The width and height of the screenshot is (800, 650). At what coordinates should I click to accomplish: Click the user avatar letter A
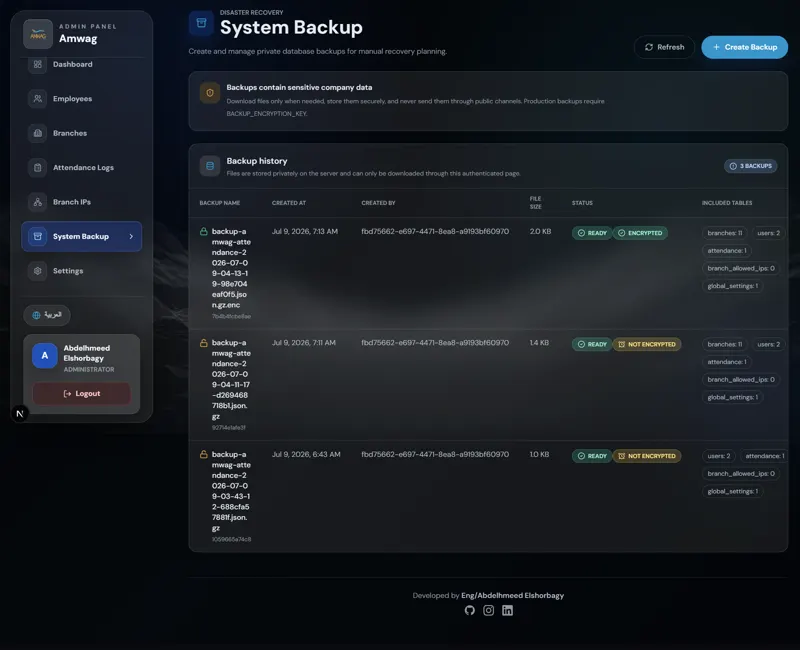(x=44, y=356)
